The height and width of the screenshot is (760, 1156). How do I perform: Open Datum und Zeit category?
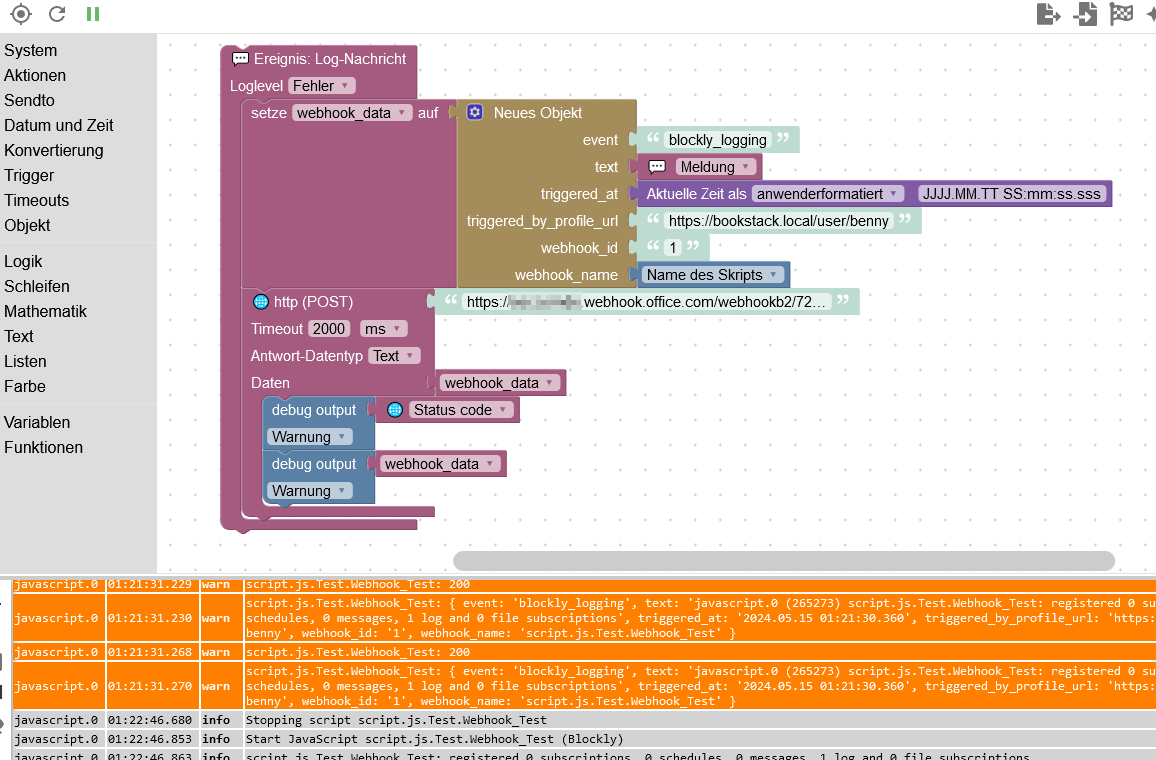click(59, 125)
